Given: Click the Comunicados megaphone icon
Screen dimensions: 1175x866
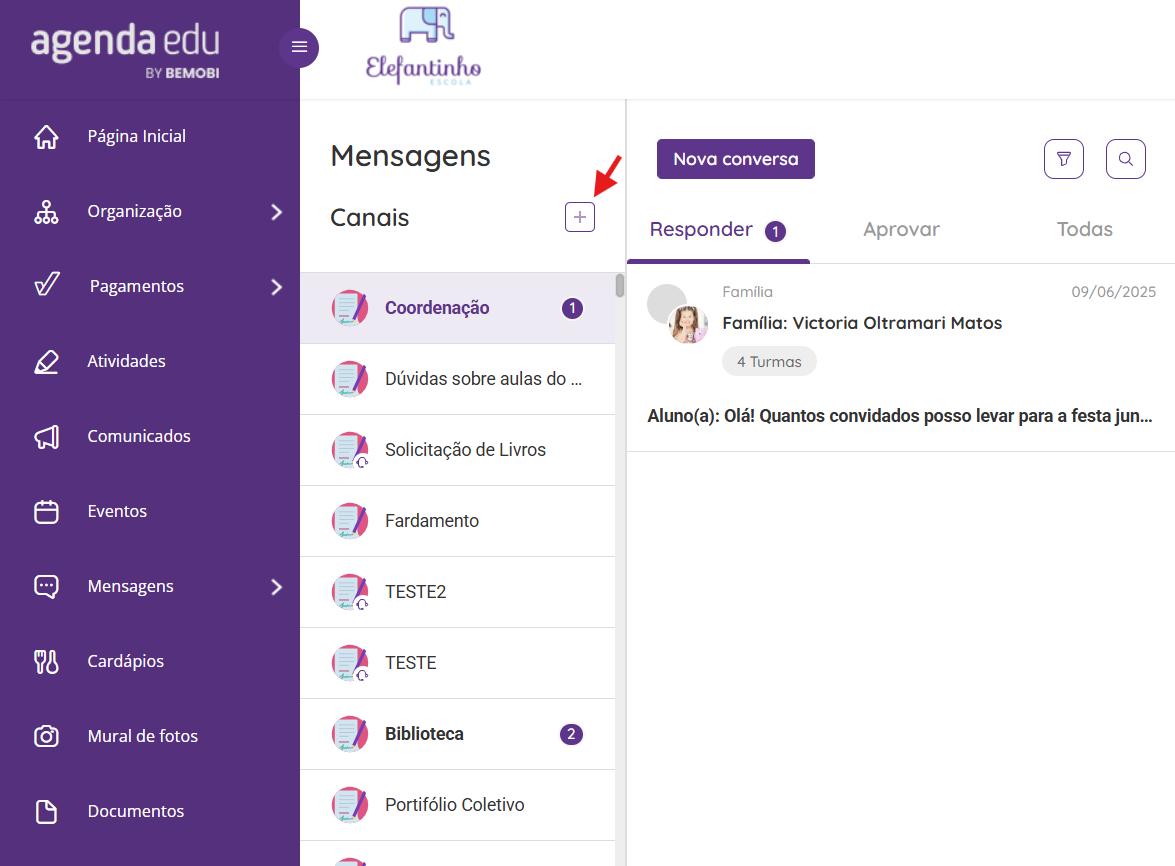Looking at the screenshot, I should 46,437.
